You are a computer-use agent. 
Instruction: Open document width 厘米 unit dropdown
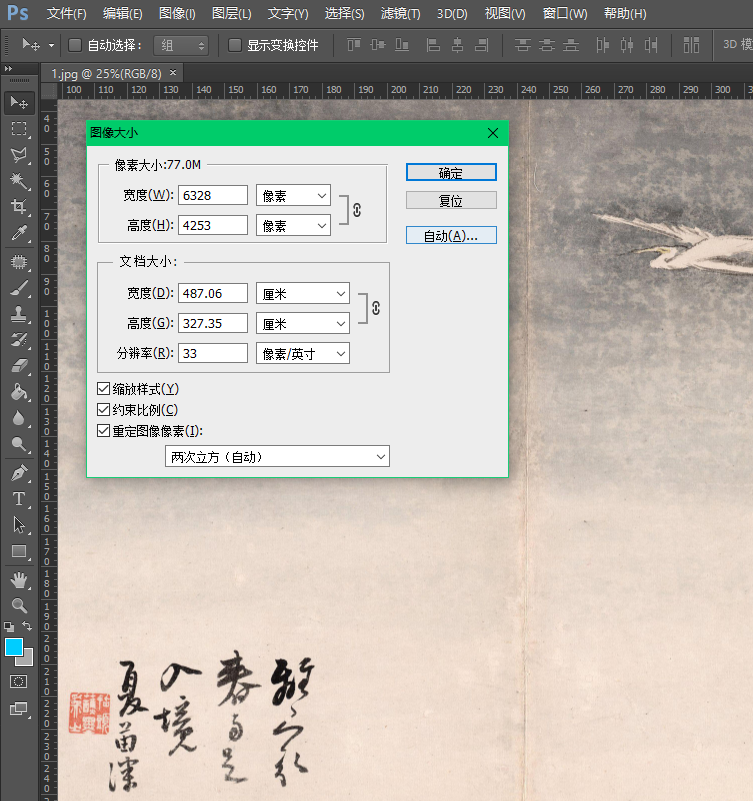303,293
